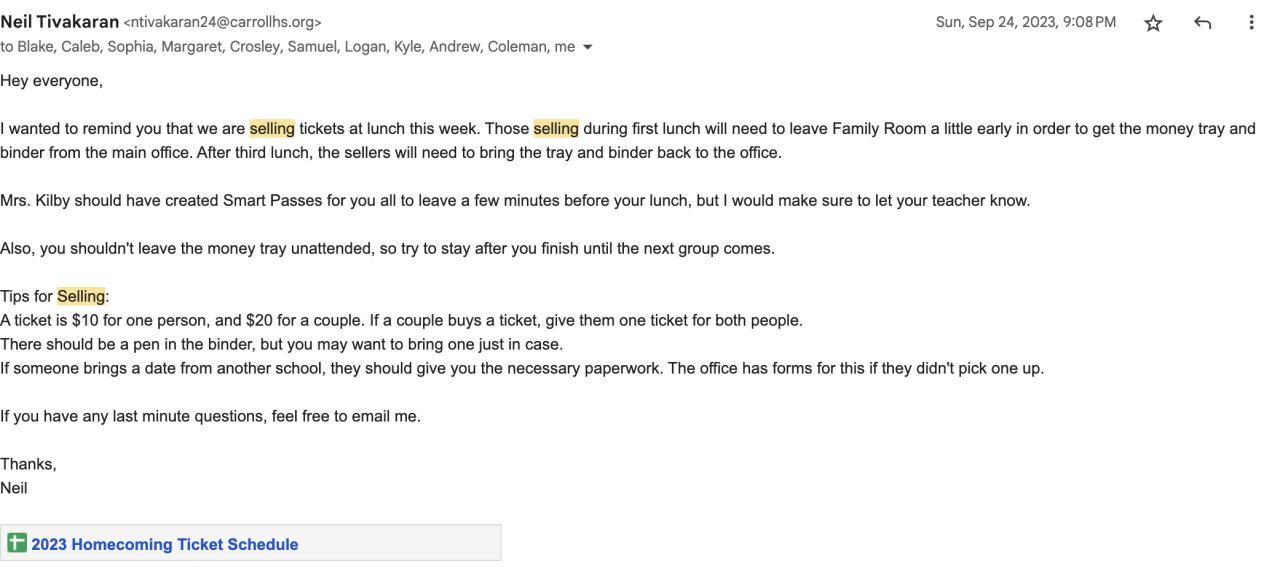Click the first highlighted "selling" word

272,128
